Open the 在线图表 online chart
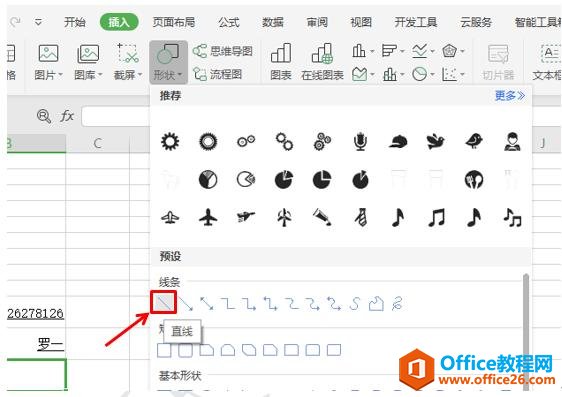Viewport: 562px width, 397px height. [x=322, y=62]
